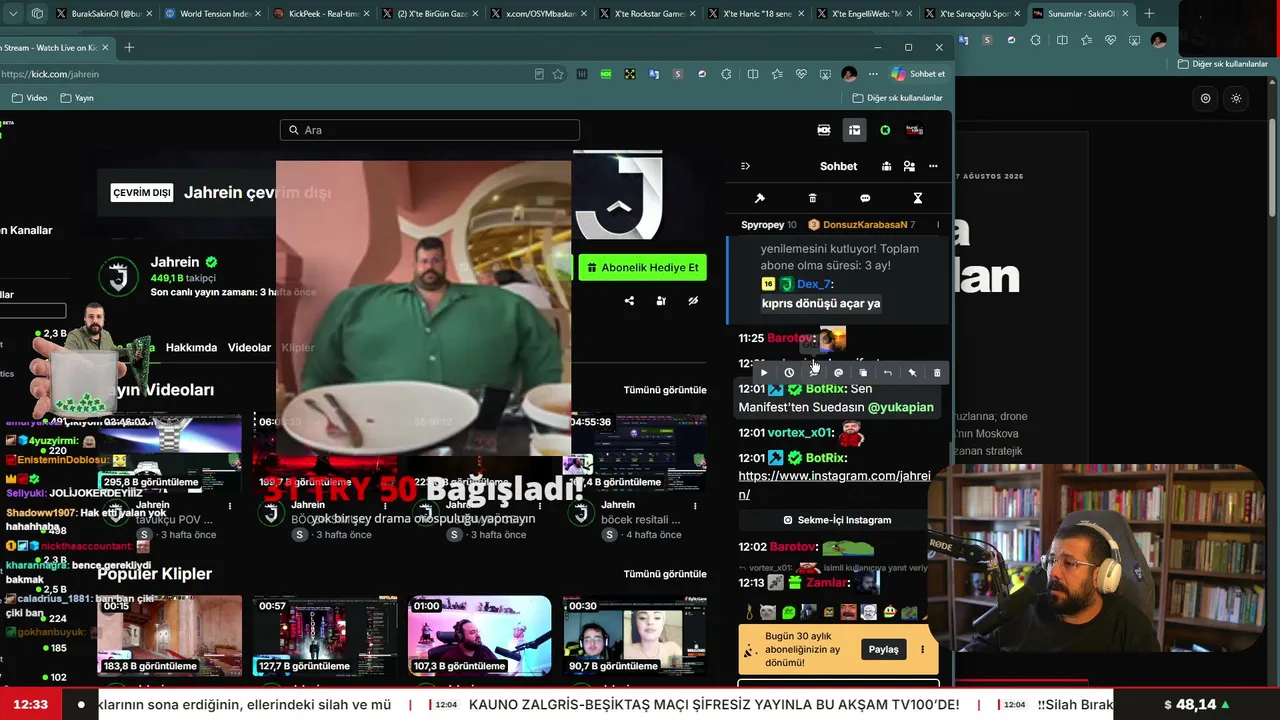Open Diğer sık kullanılanlar folder in kick window

pyautogui.click(x=897, y=98)
